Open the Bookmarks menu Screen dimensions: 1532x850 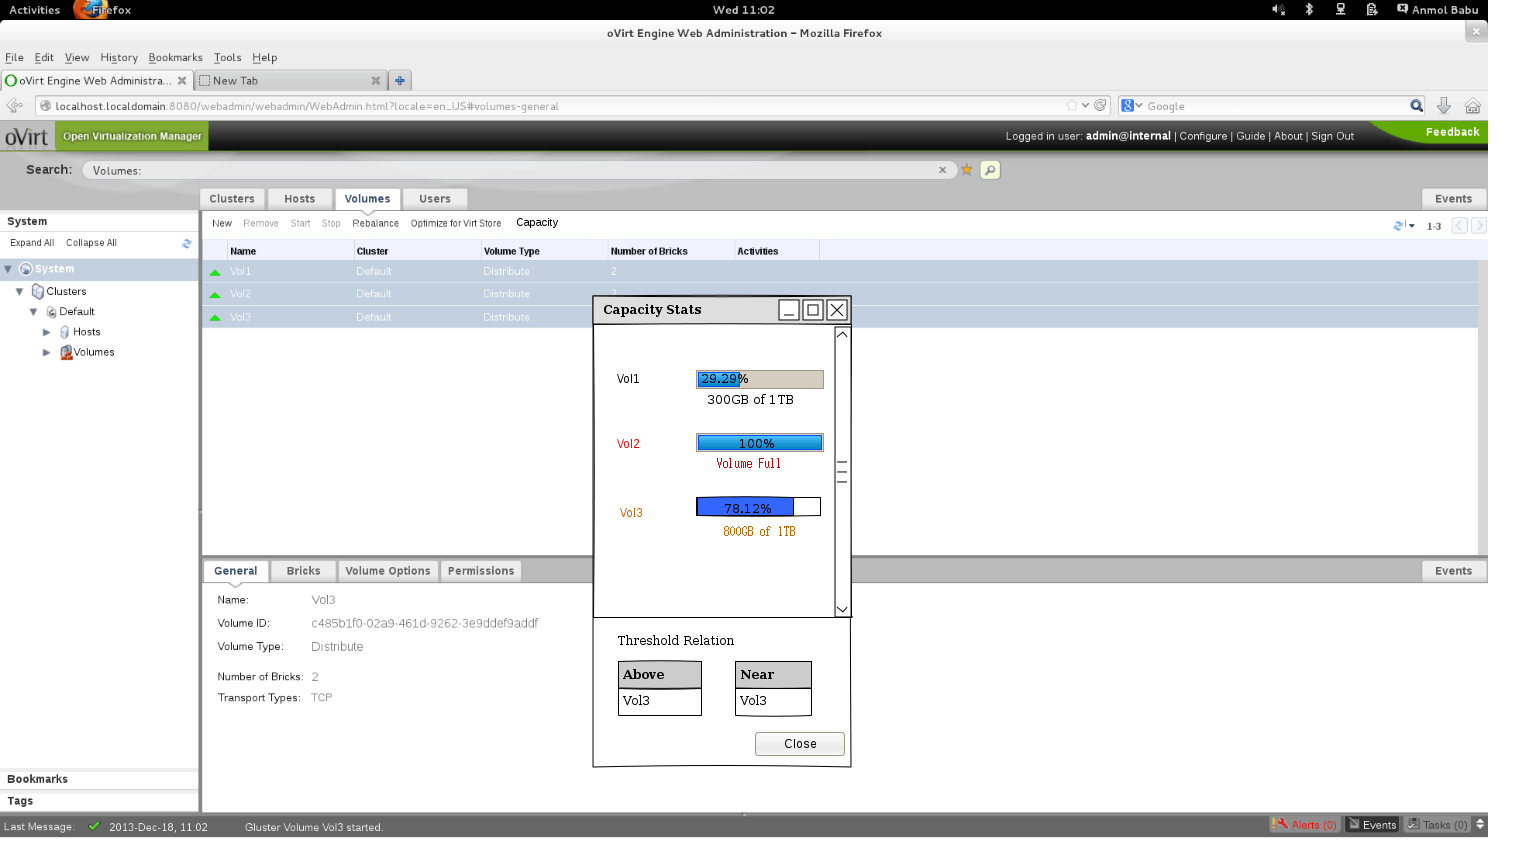175,58
